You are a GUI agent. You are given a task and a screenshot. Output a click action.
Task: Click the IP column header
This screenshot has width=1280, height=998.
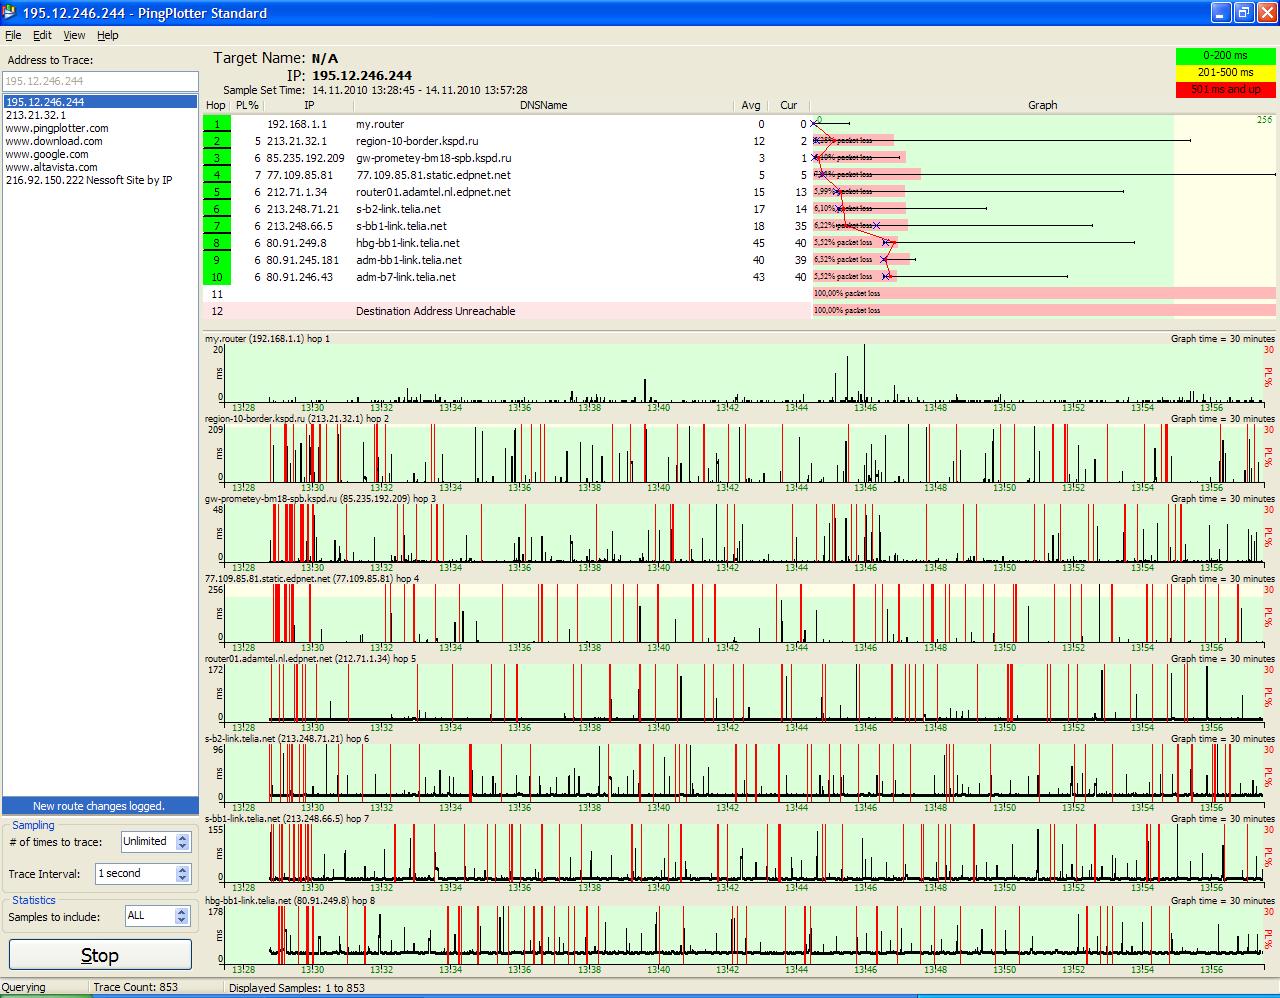tap(309, 105)
